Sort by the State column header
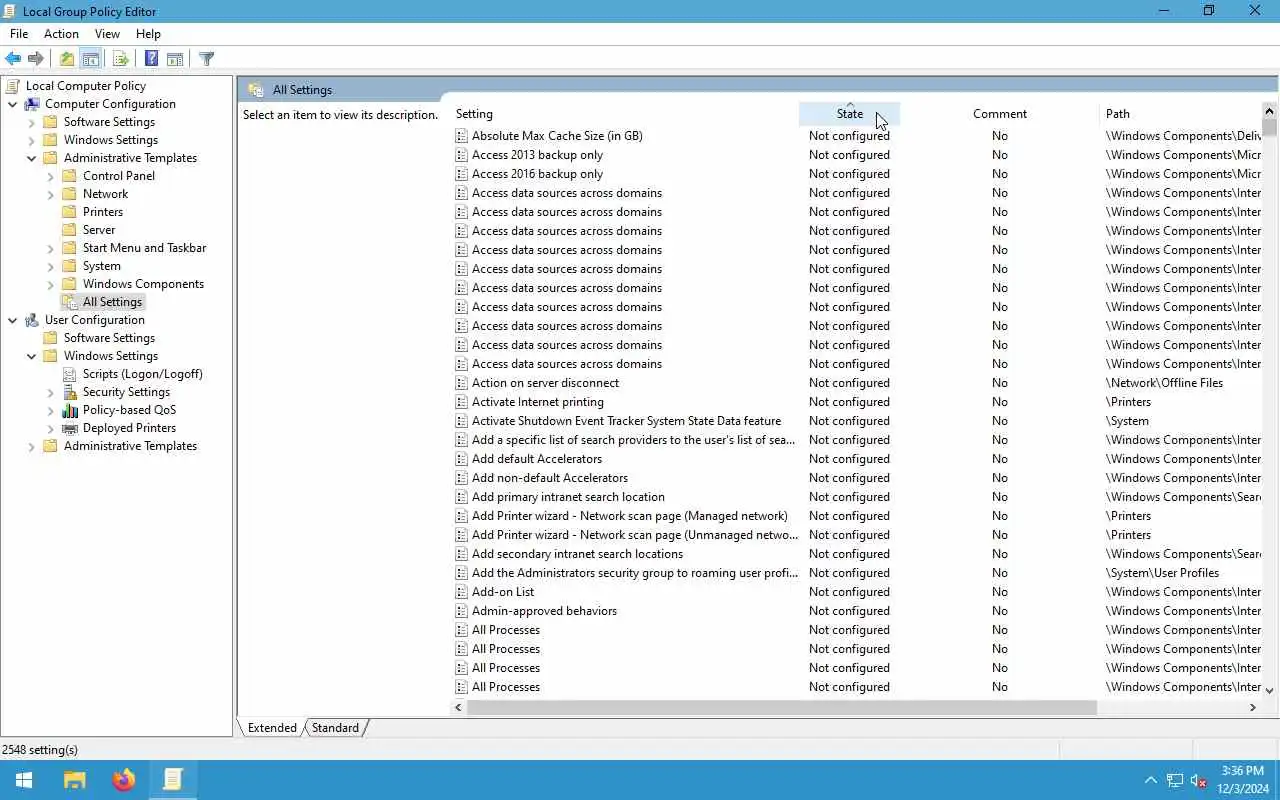1280x800 pixels. (849, 114)
